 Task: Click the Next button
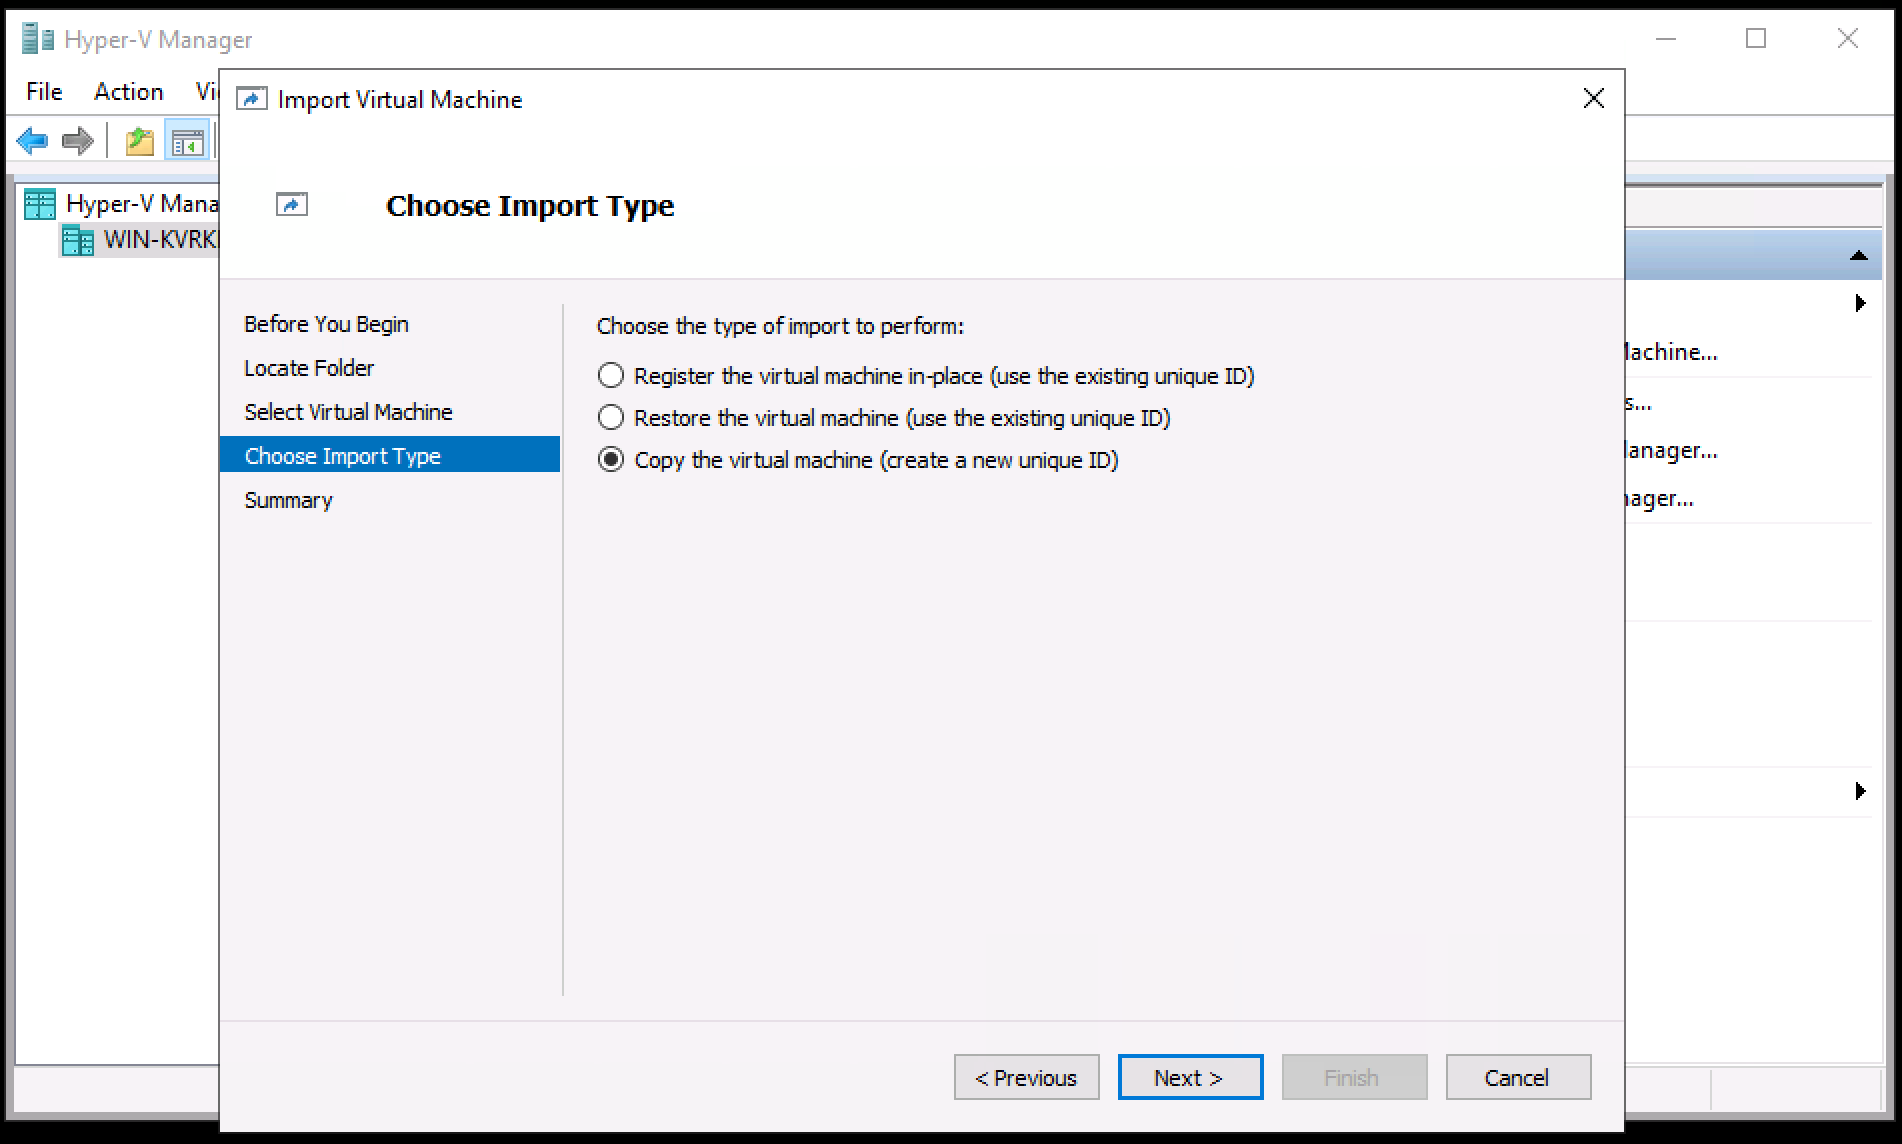[1189, 1077]
